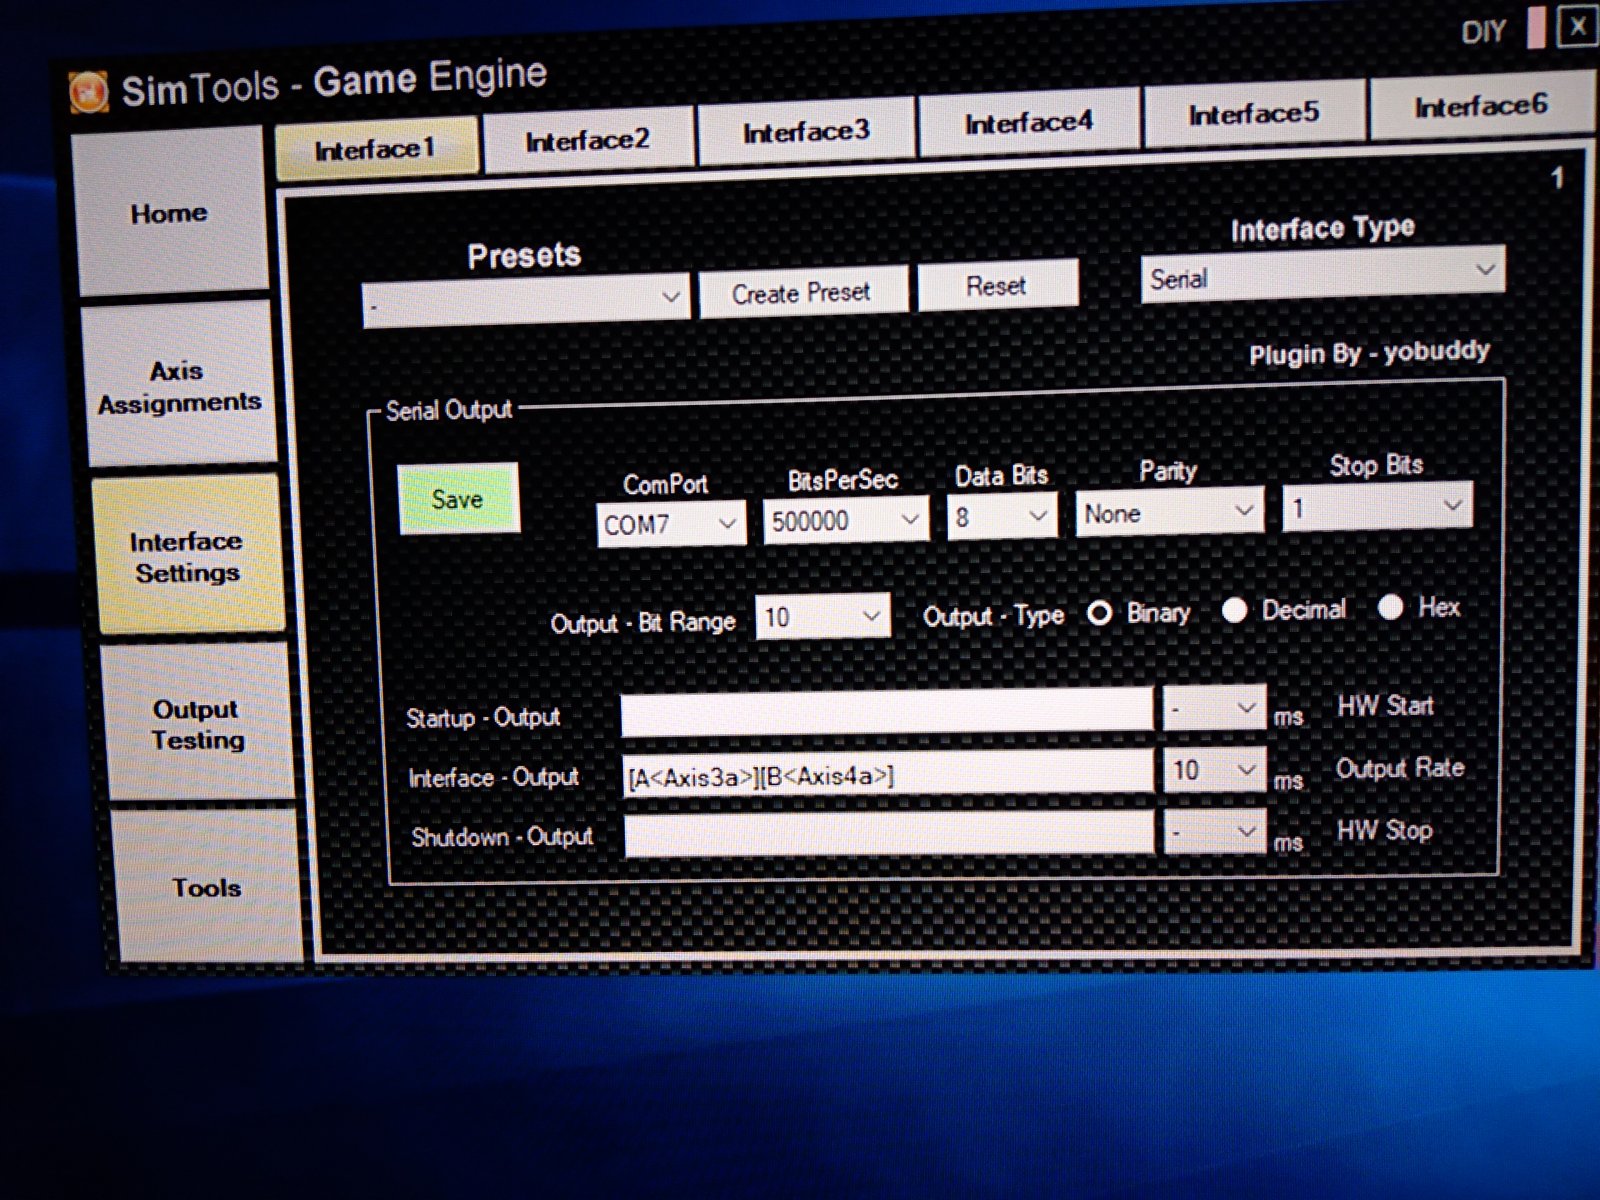Click the 'DIY' text in title bar
Image resolution: width=1600 pixels, height=1200 pixels.
[1483, 32]
